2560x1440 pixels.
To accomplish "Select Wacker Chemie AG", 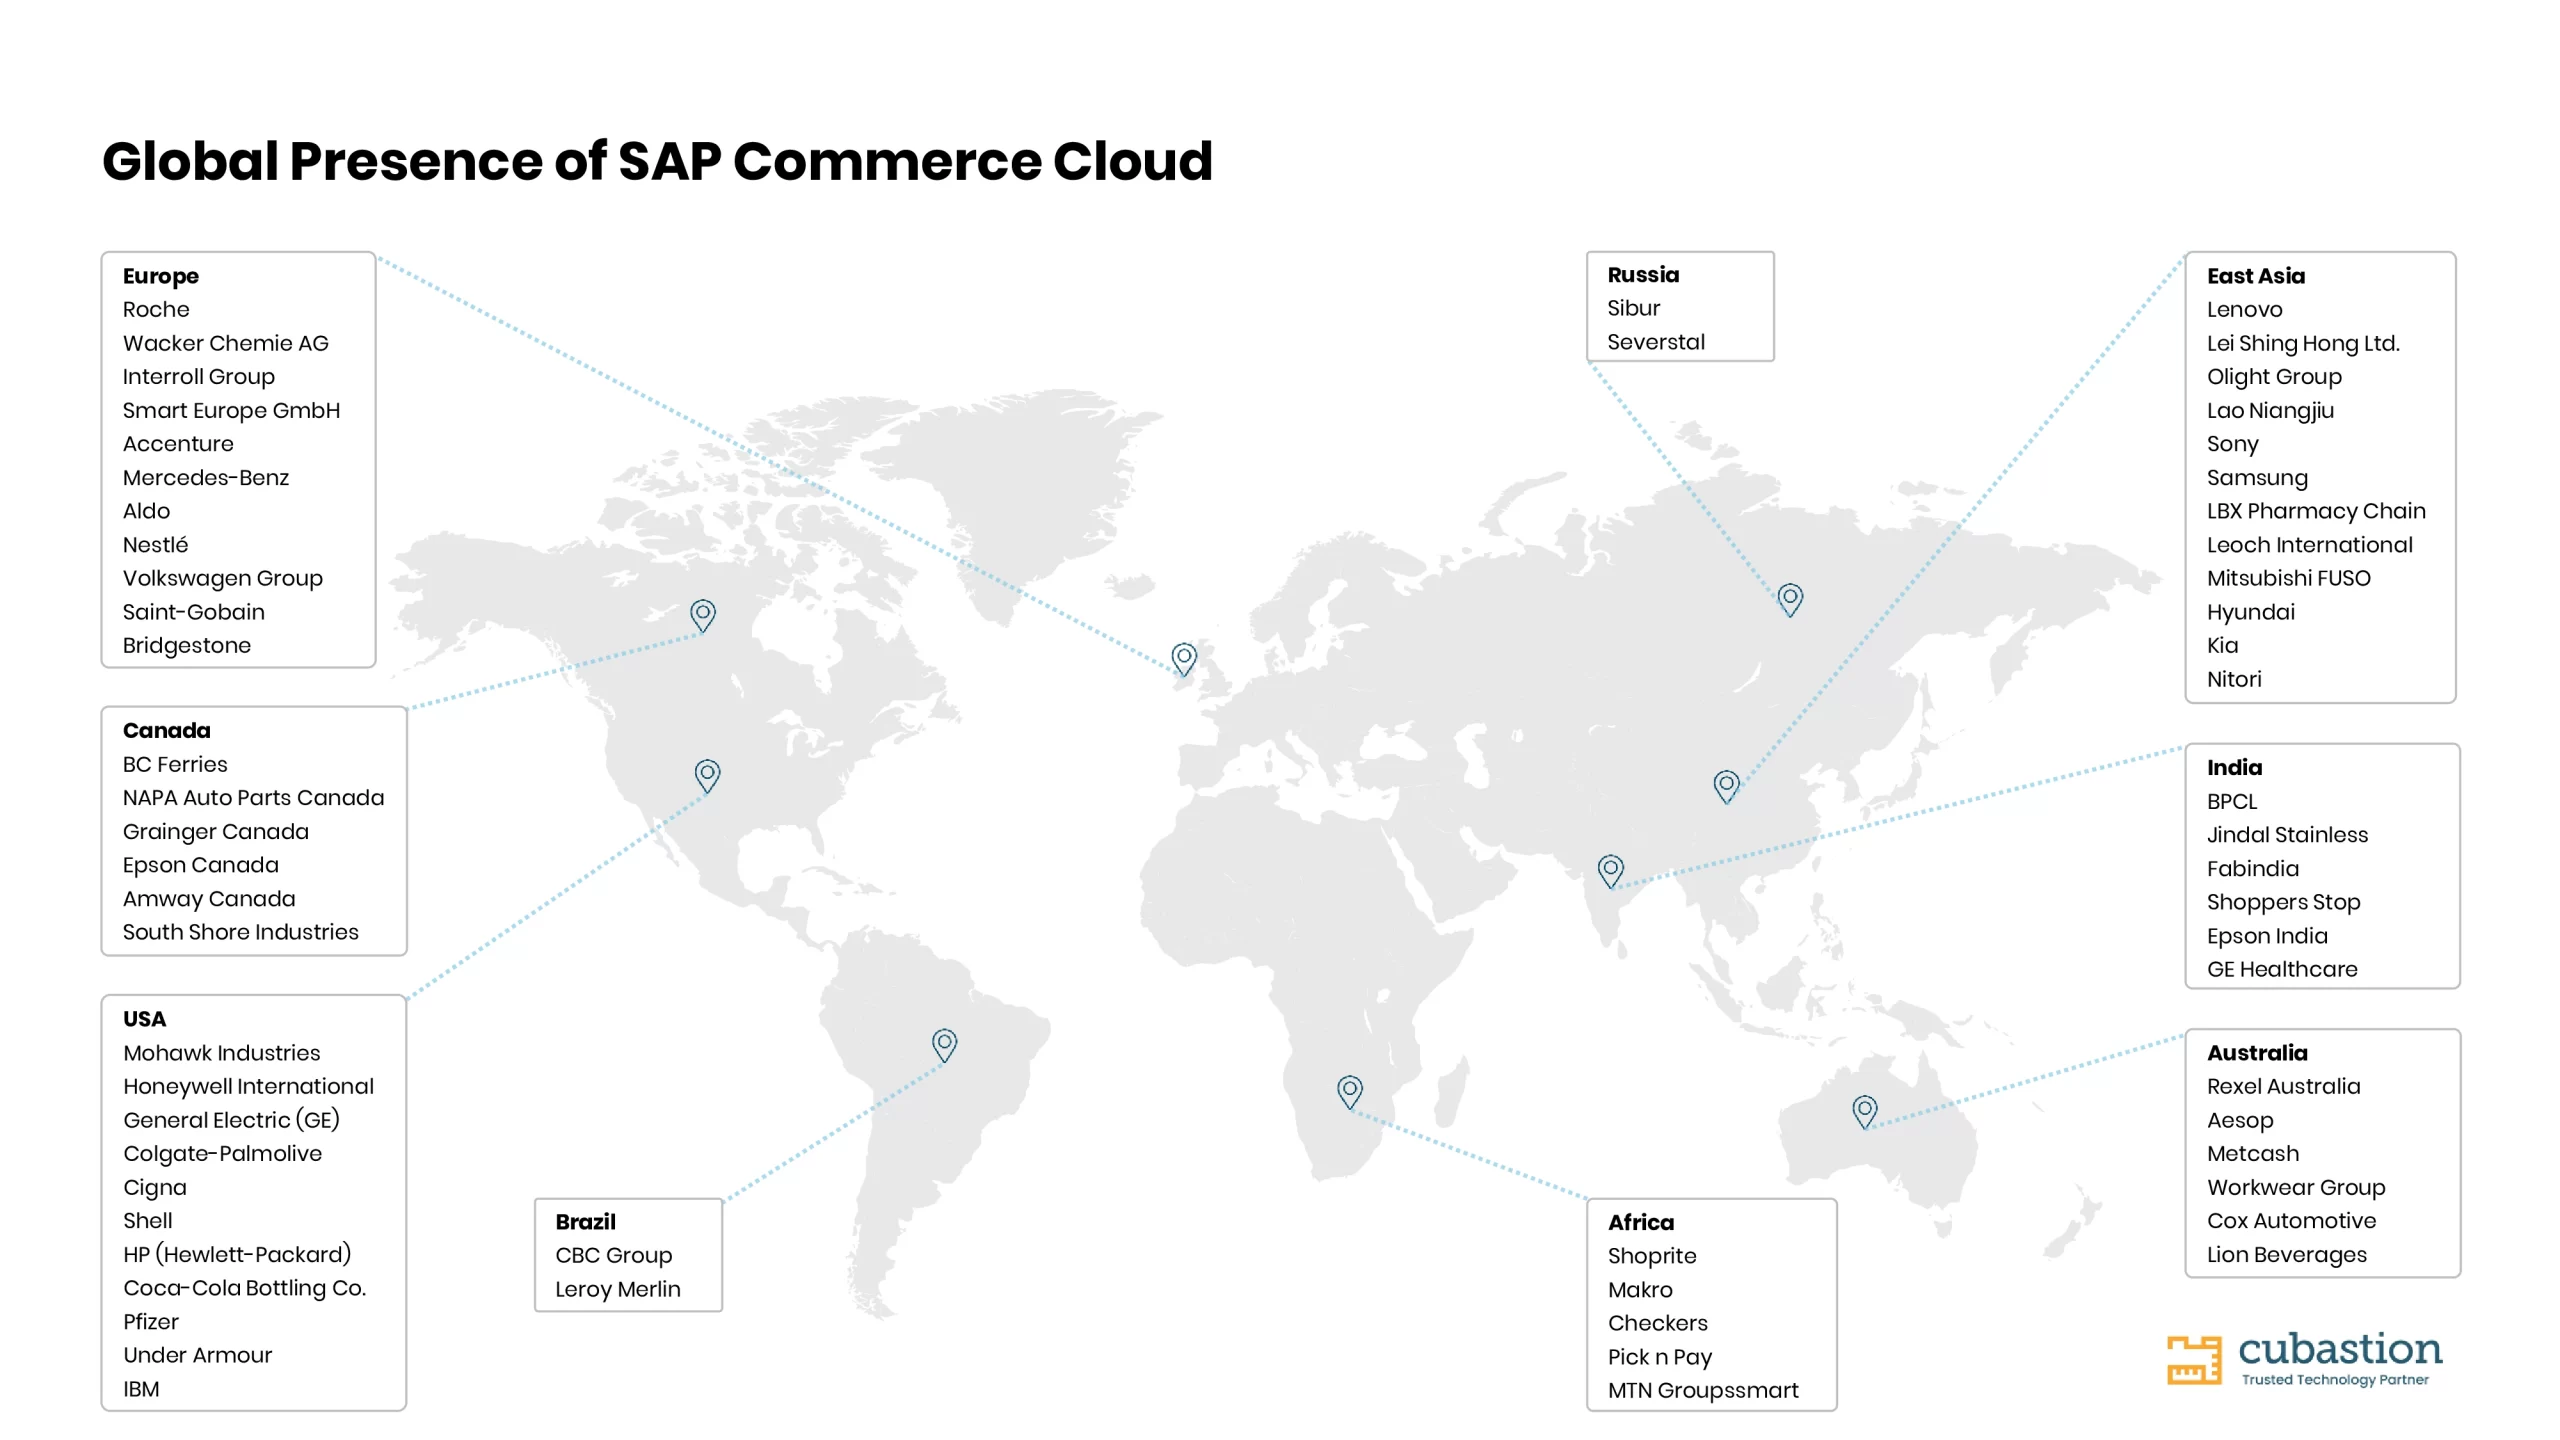I will (226, 343).
